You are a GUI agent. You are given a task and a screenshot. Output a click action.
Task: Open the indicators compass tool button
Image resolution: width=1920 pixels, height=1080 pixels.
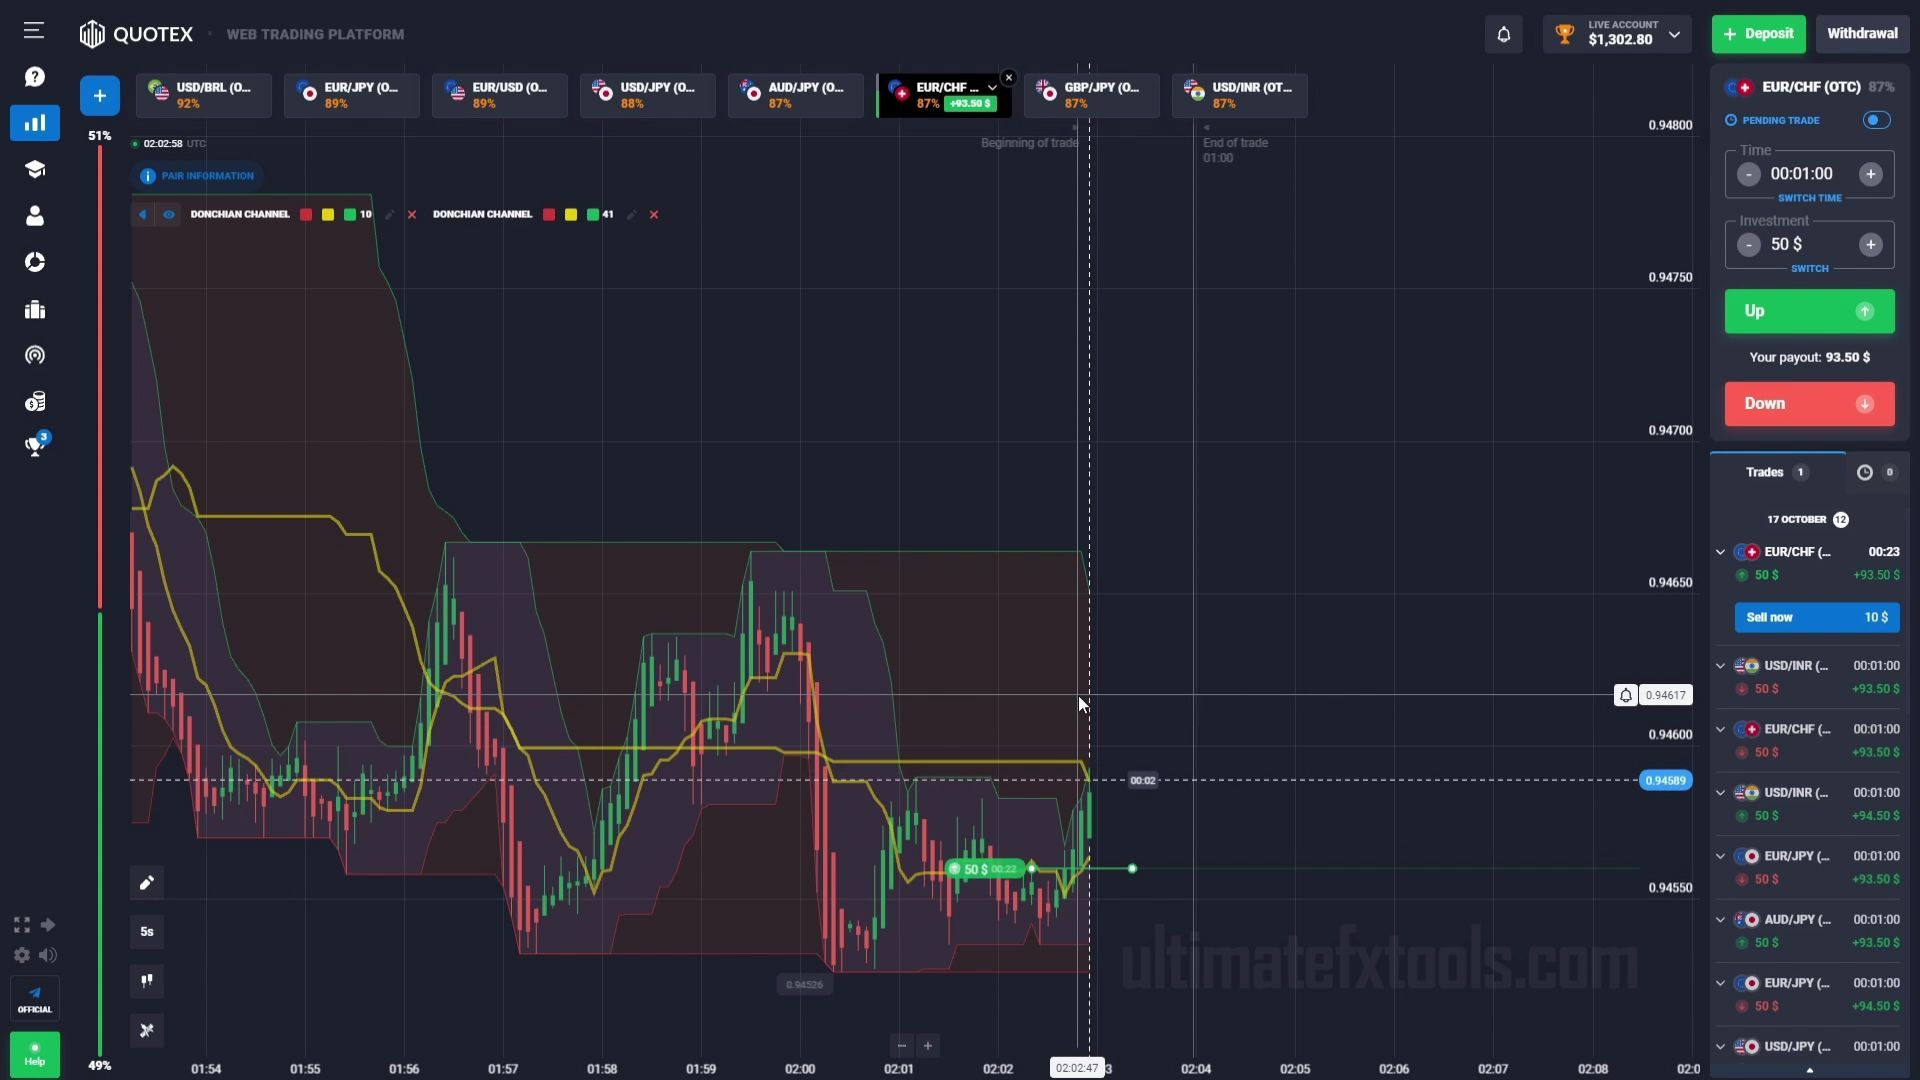[x=147, y=1031]
